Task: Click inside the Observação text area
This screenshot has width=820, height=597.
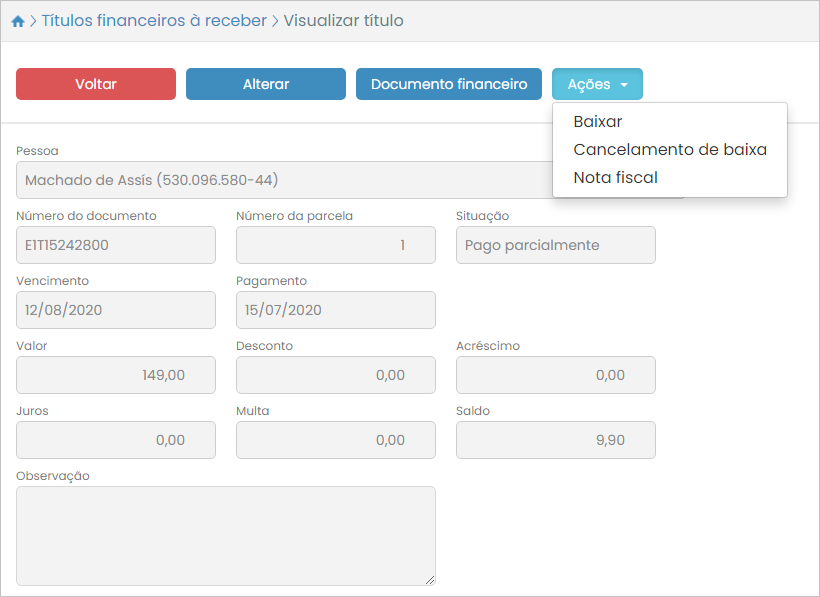Action: [x=225, y=535]
